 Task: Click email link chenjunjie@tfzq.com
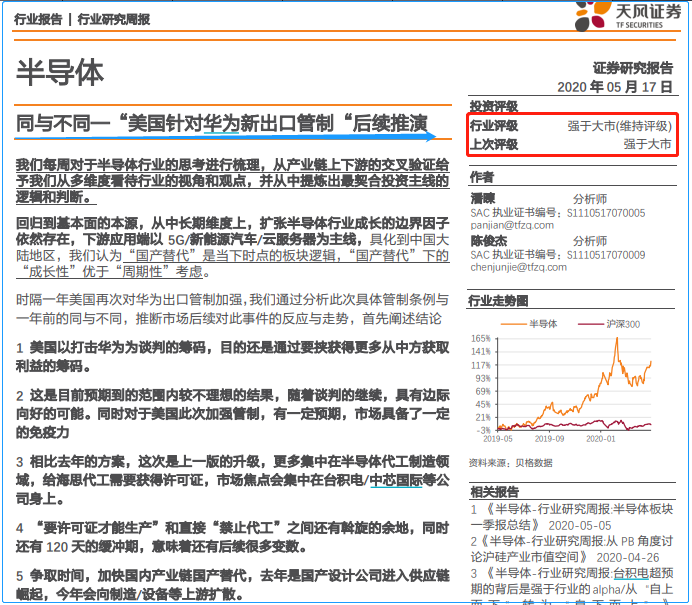pyautogui.click(x=519, y=267)
